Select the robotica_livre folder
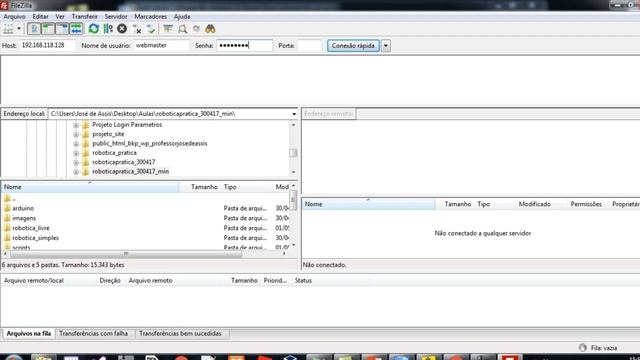The image size is (640, 360). point(31,228)
